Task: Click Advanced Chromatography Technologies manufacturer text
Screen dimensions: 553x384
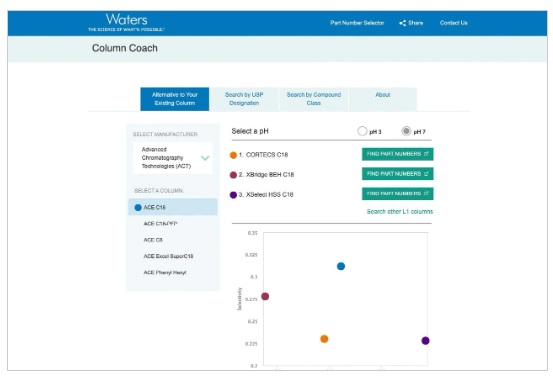Action: pos(166,158)
